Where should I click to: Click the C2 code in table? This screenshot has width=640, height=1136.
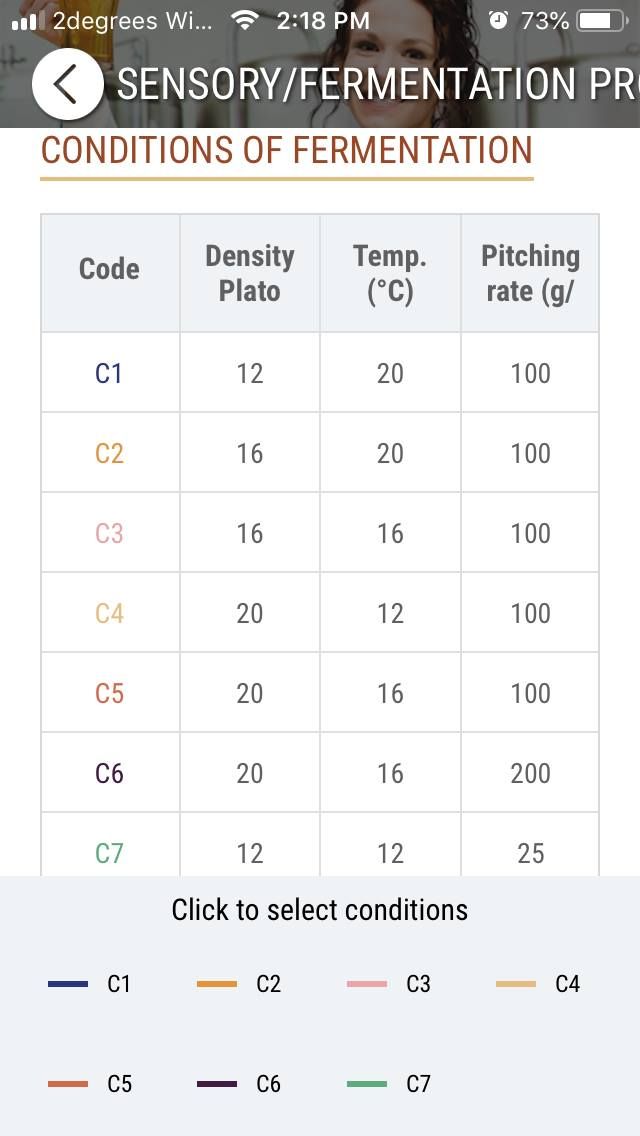pyautogui.click(x=109, y=453)
